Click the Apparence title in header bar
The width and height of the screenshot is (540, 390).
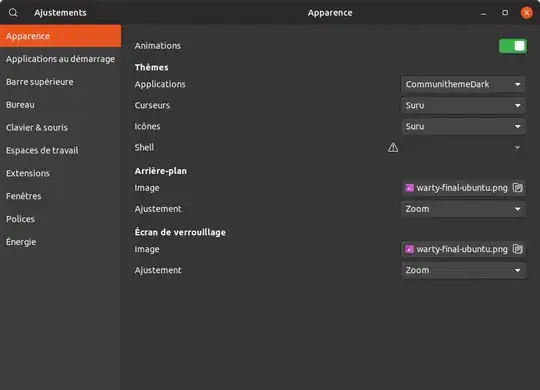click(330, 13)
